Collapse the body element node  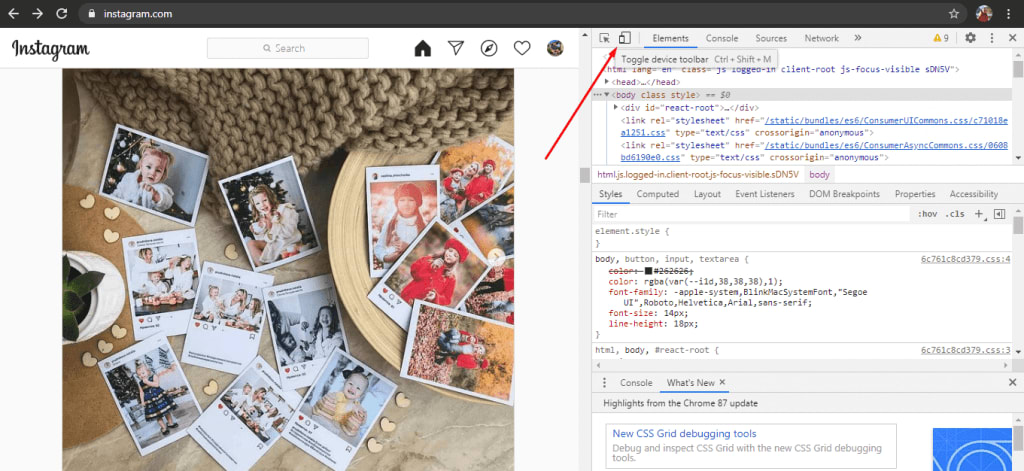(x=607, y=95)
